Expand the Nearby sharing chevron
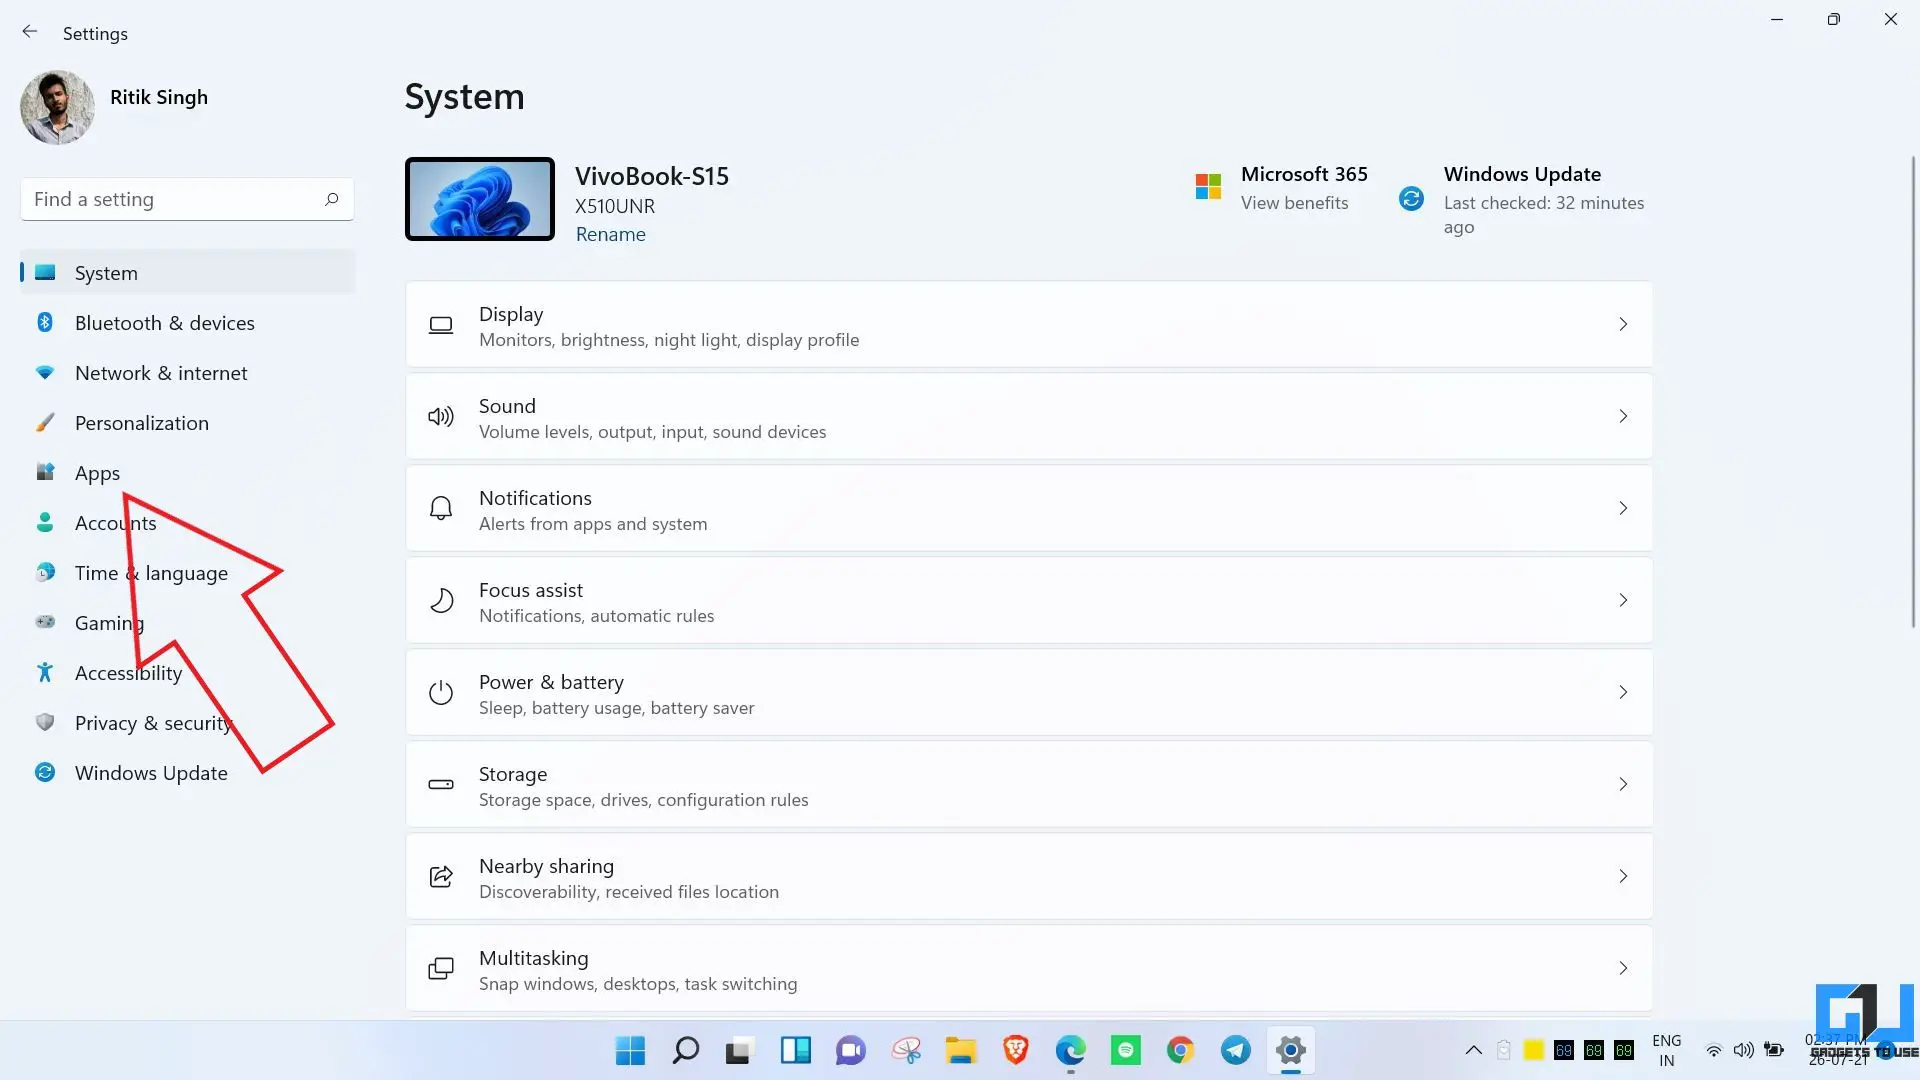Image resolution: width=1920 pixels, height=1080 pixels. point(1623,877)
